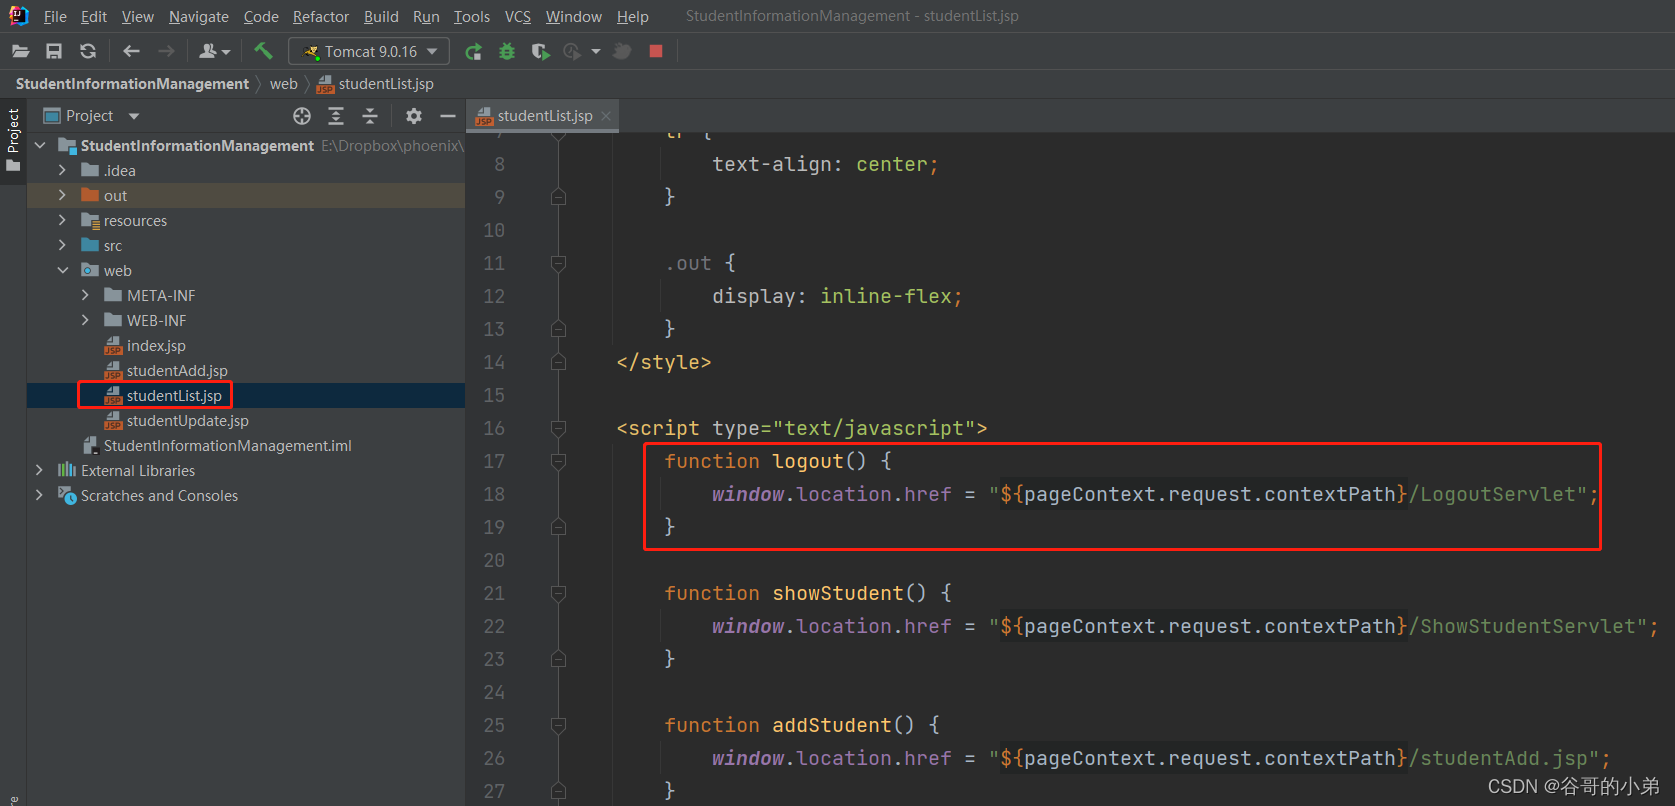Image resolution: width=1675 pixels, height=806 pixels.
Task: Expand the META-INF folder
Action: coord(85,296)
